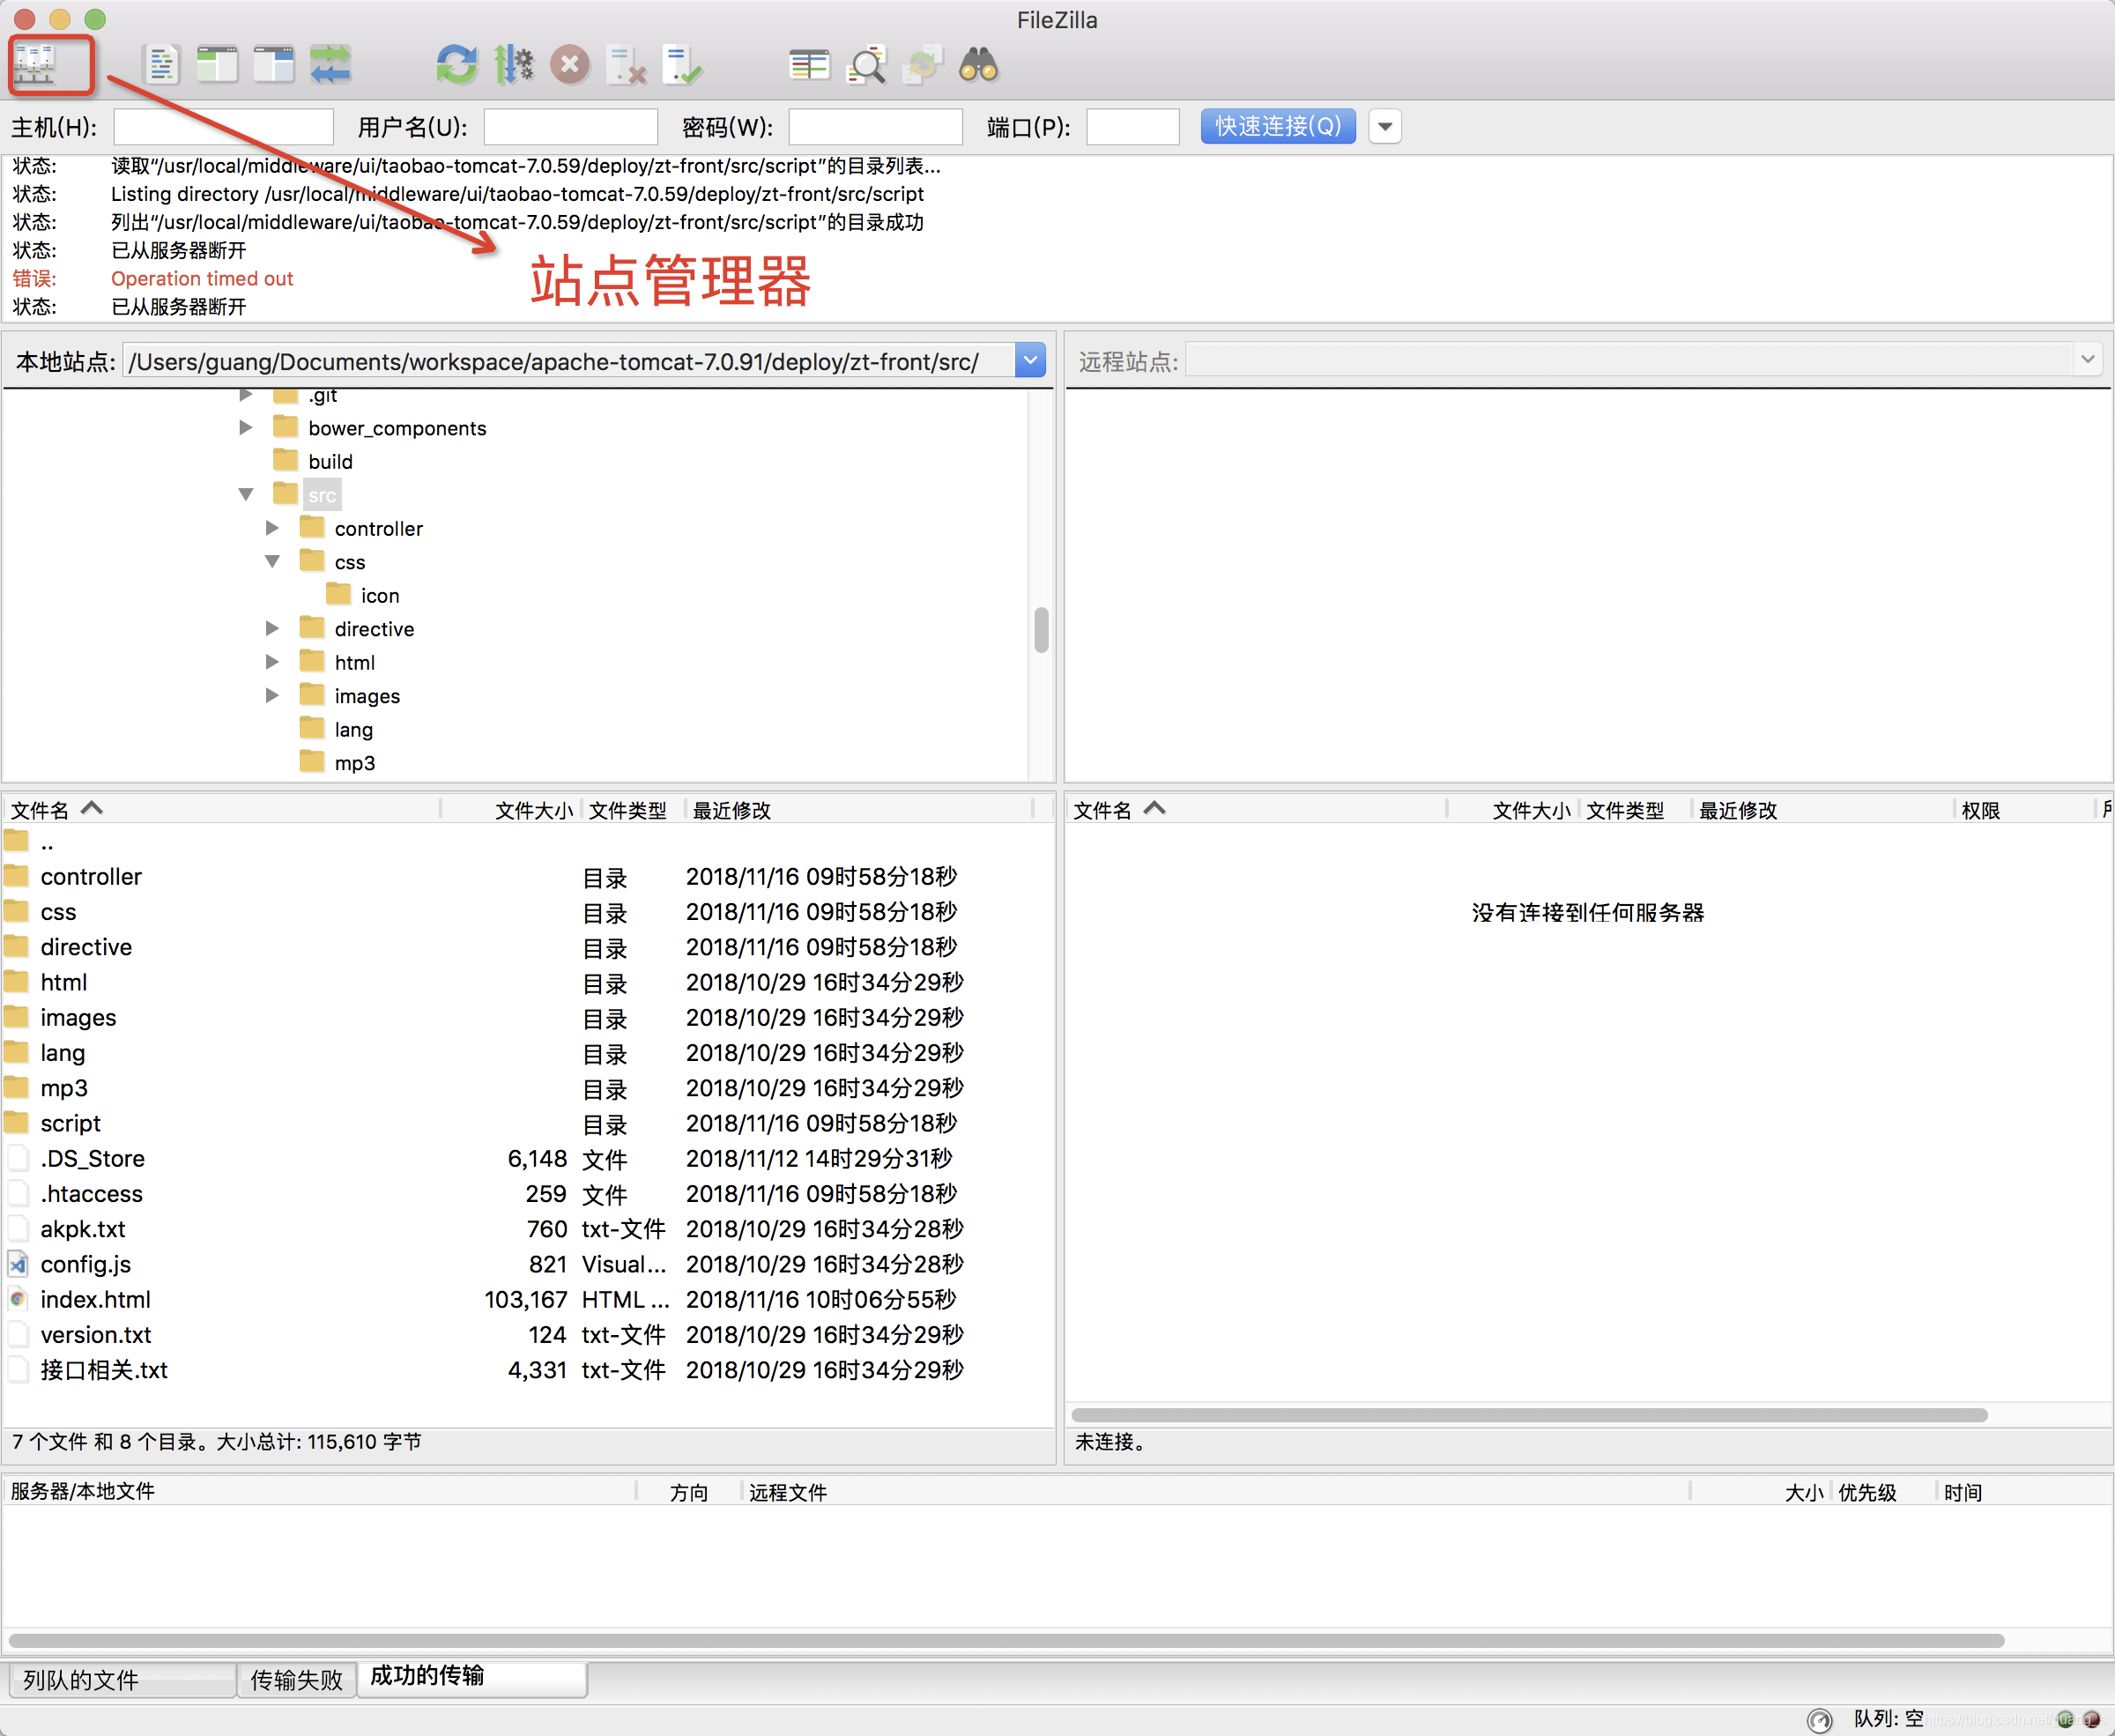Click the 密码(W) password input field
The height and width of the screenshot is (1736, 2115).
(x=875, y=126)
